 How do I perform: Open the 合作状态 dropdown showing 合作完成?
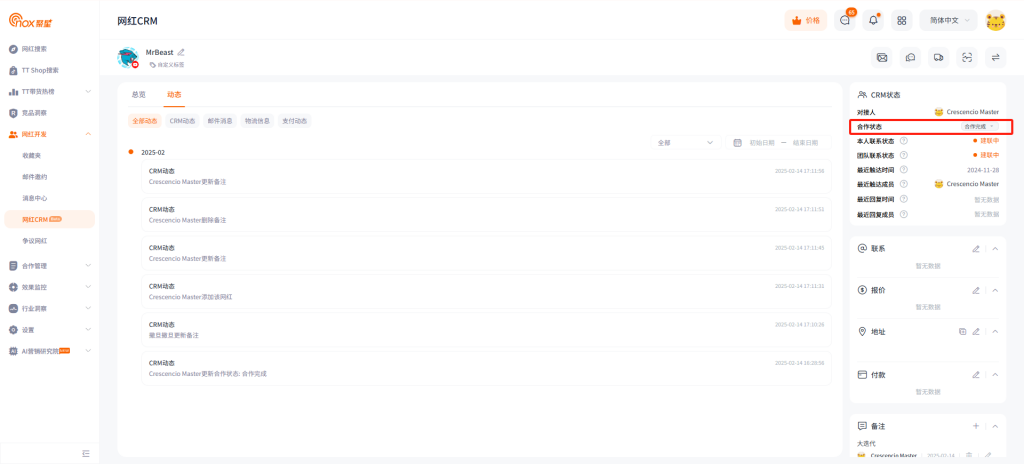point(979,127)
